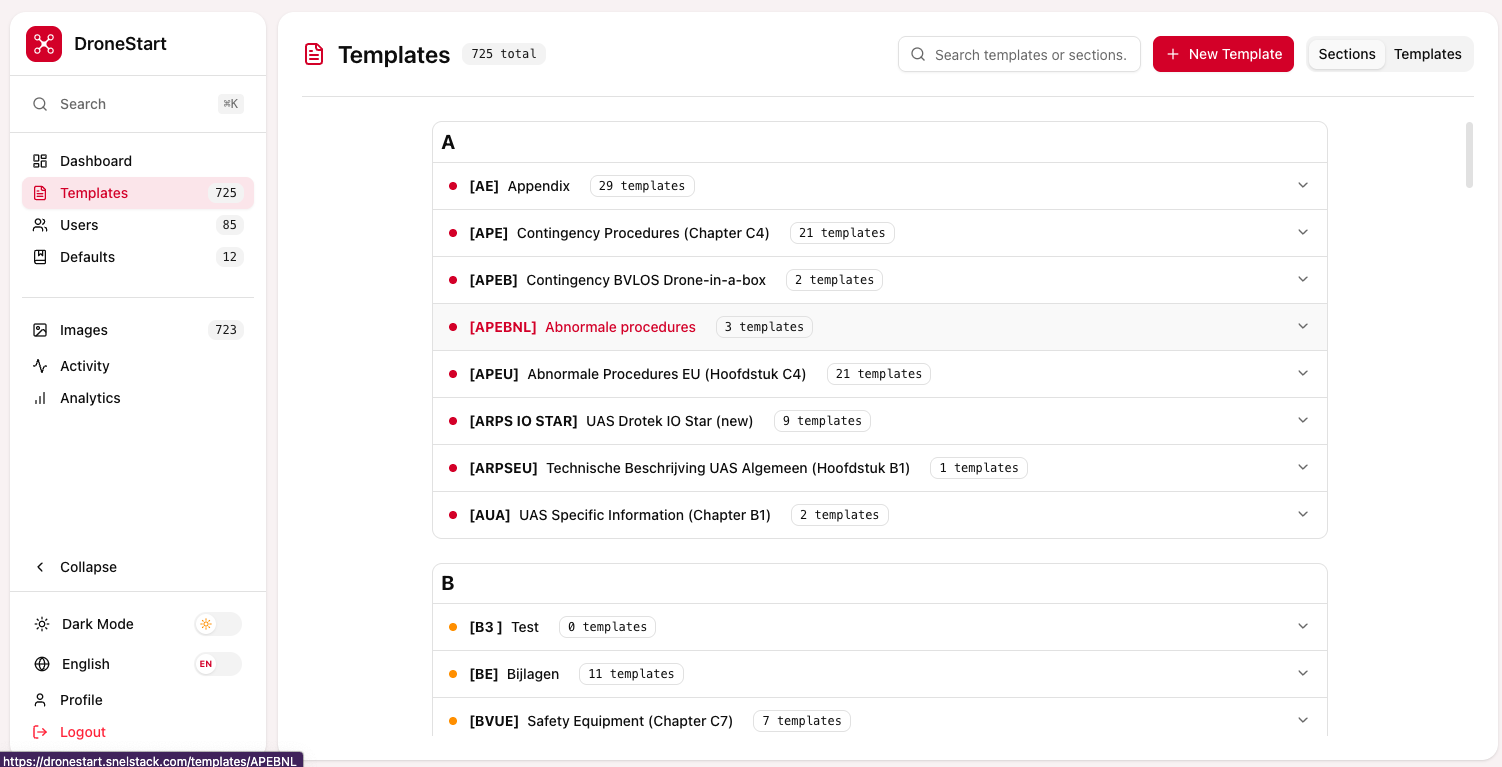This screenshot has width=1502, height=767.
Task: Click the New Template button
Action: tap(1223, 54)
